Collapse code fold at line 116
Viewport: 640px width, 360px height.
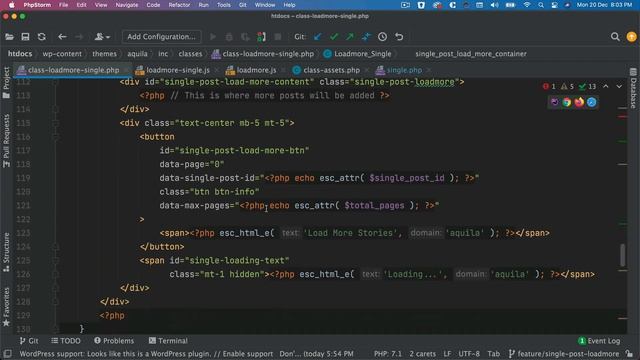tap(56, 137)
